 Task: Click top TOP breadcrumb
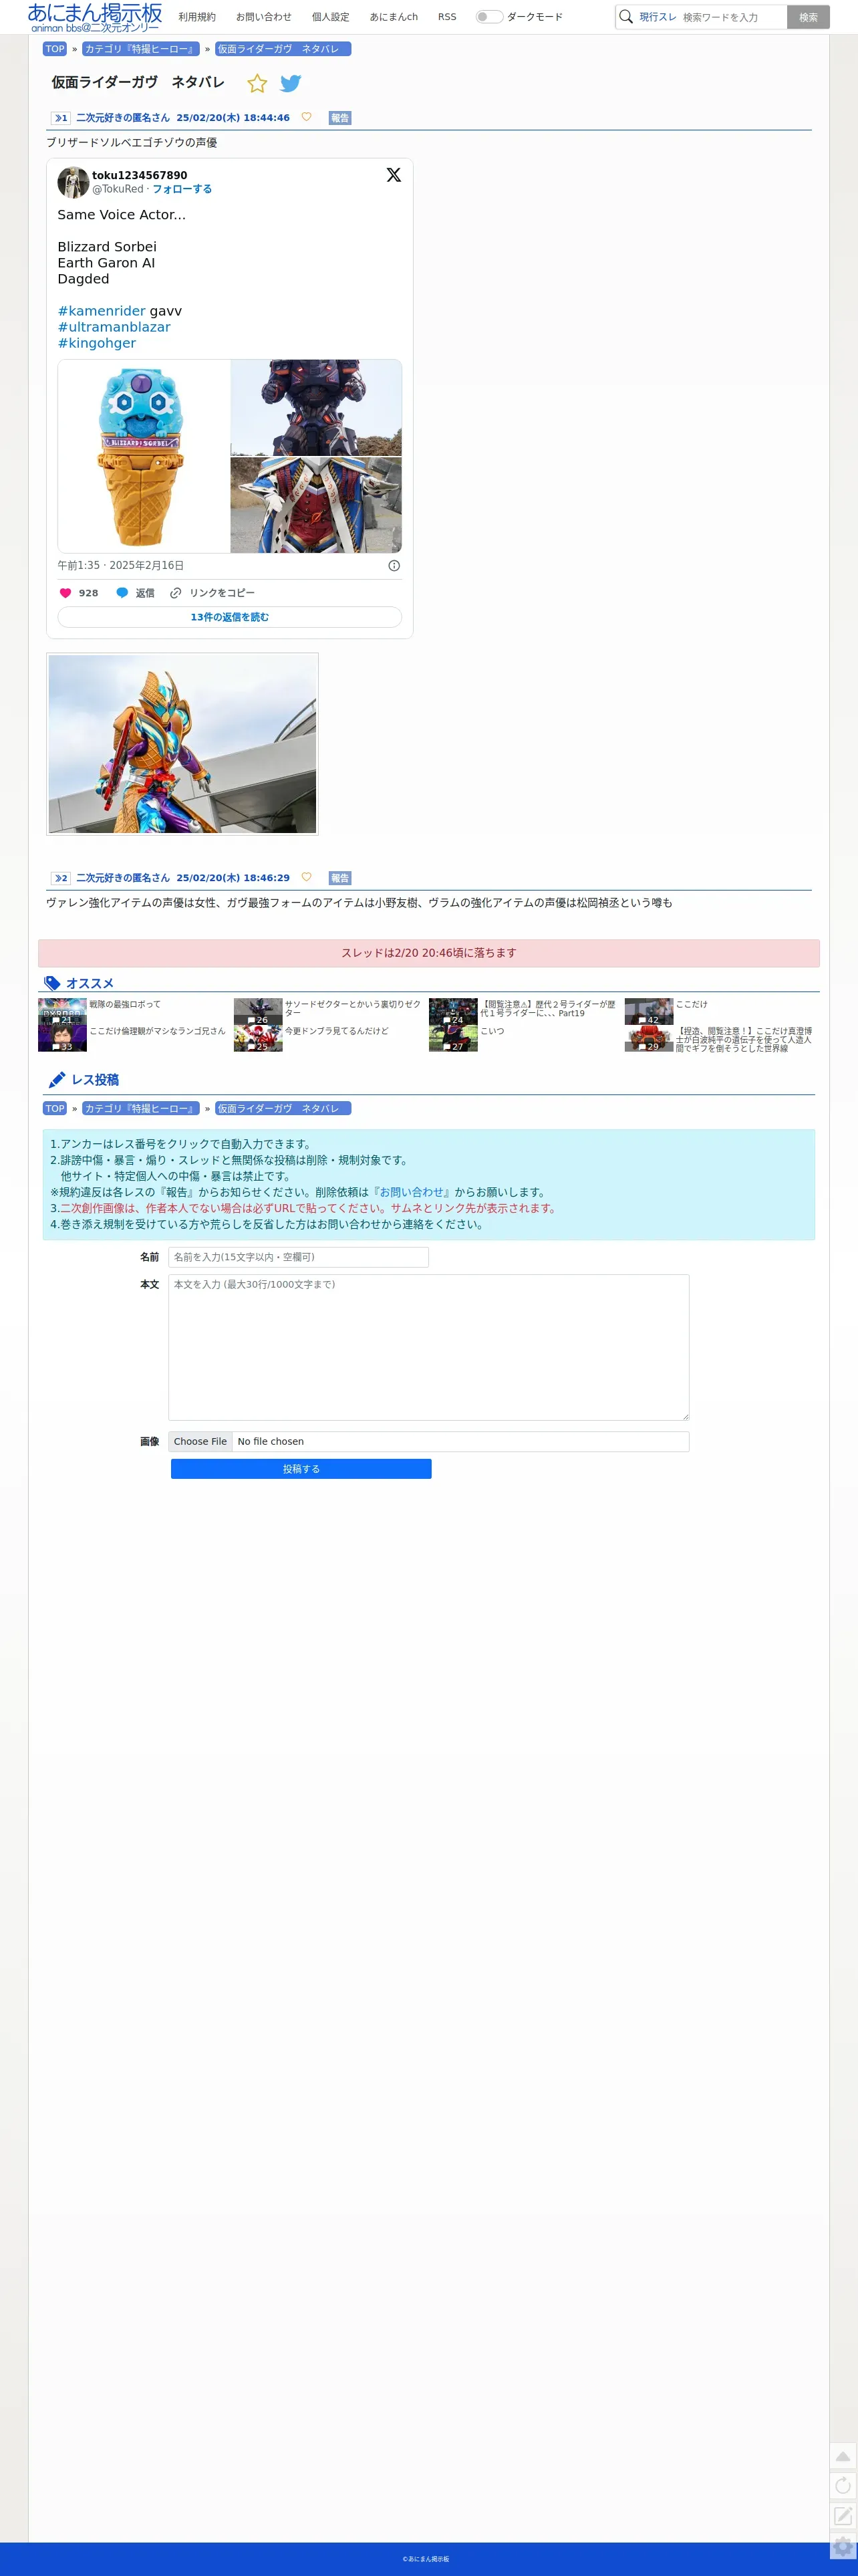[55, 49]
